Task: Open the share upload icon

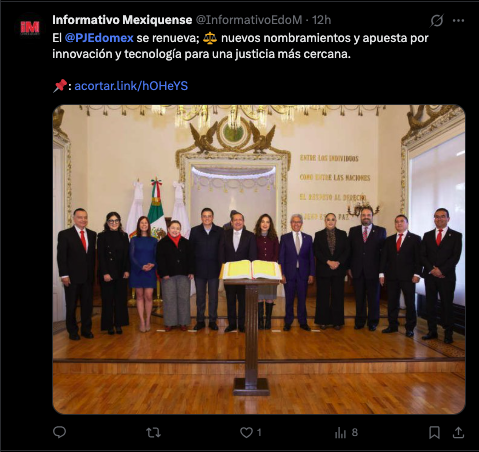Action: click(458, 432)
